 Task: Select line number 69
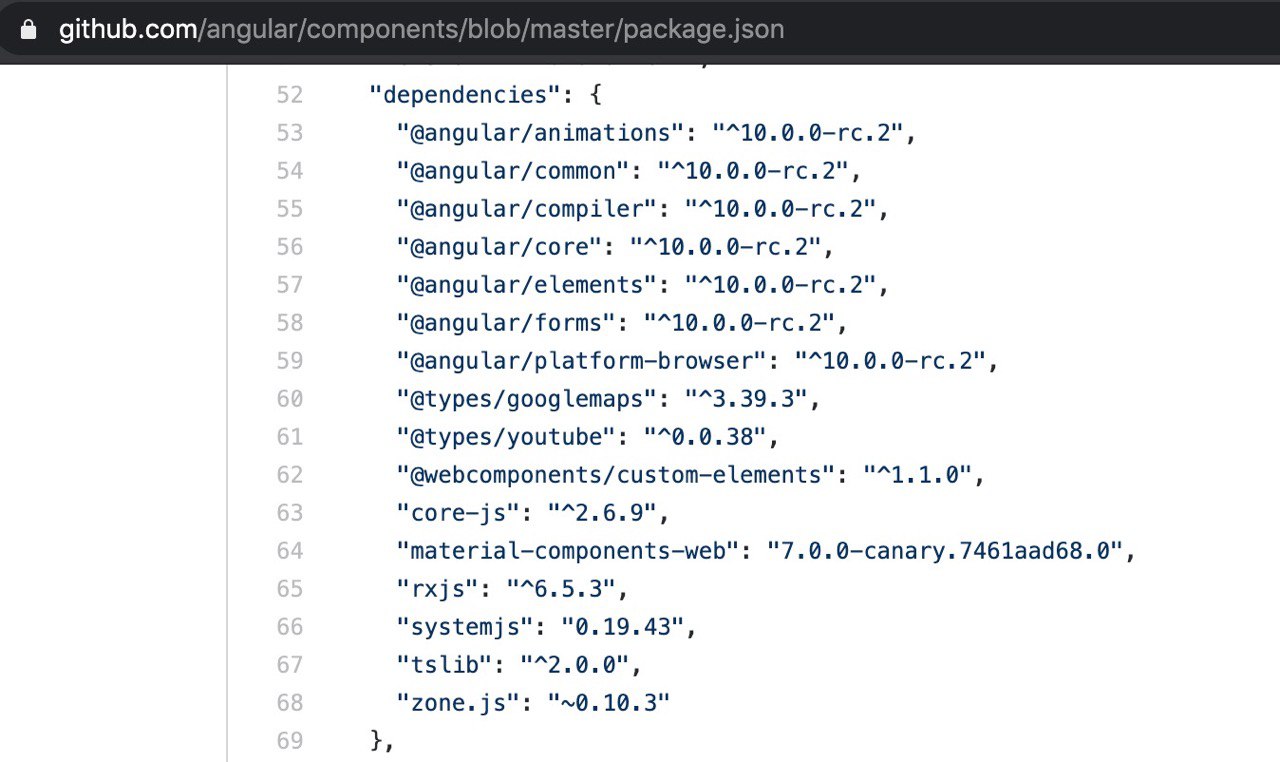click(290, 741)
